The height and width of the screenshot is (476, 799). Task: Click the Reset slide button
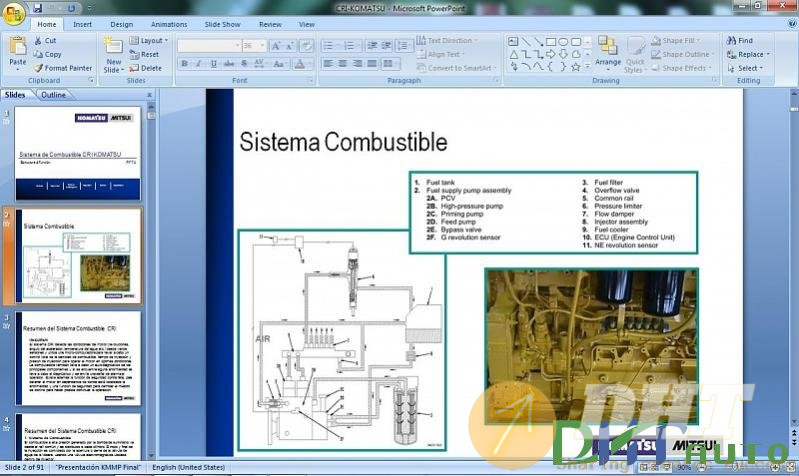(x=144, y=54)
